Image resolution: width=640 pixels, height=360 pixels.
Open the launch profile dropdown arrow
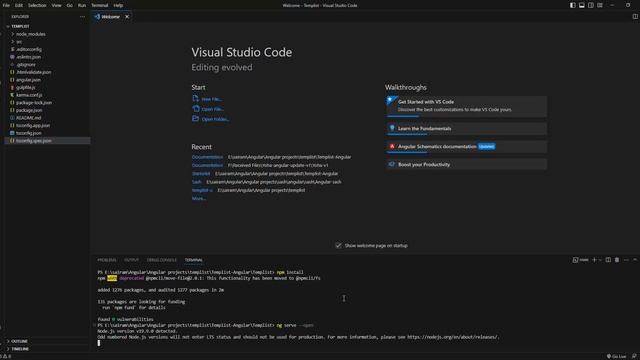[600, 260]
